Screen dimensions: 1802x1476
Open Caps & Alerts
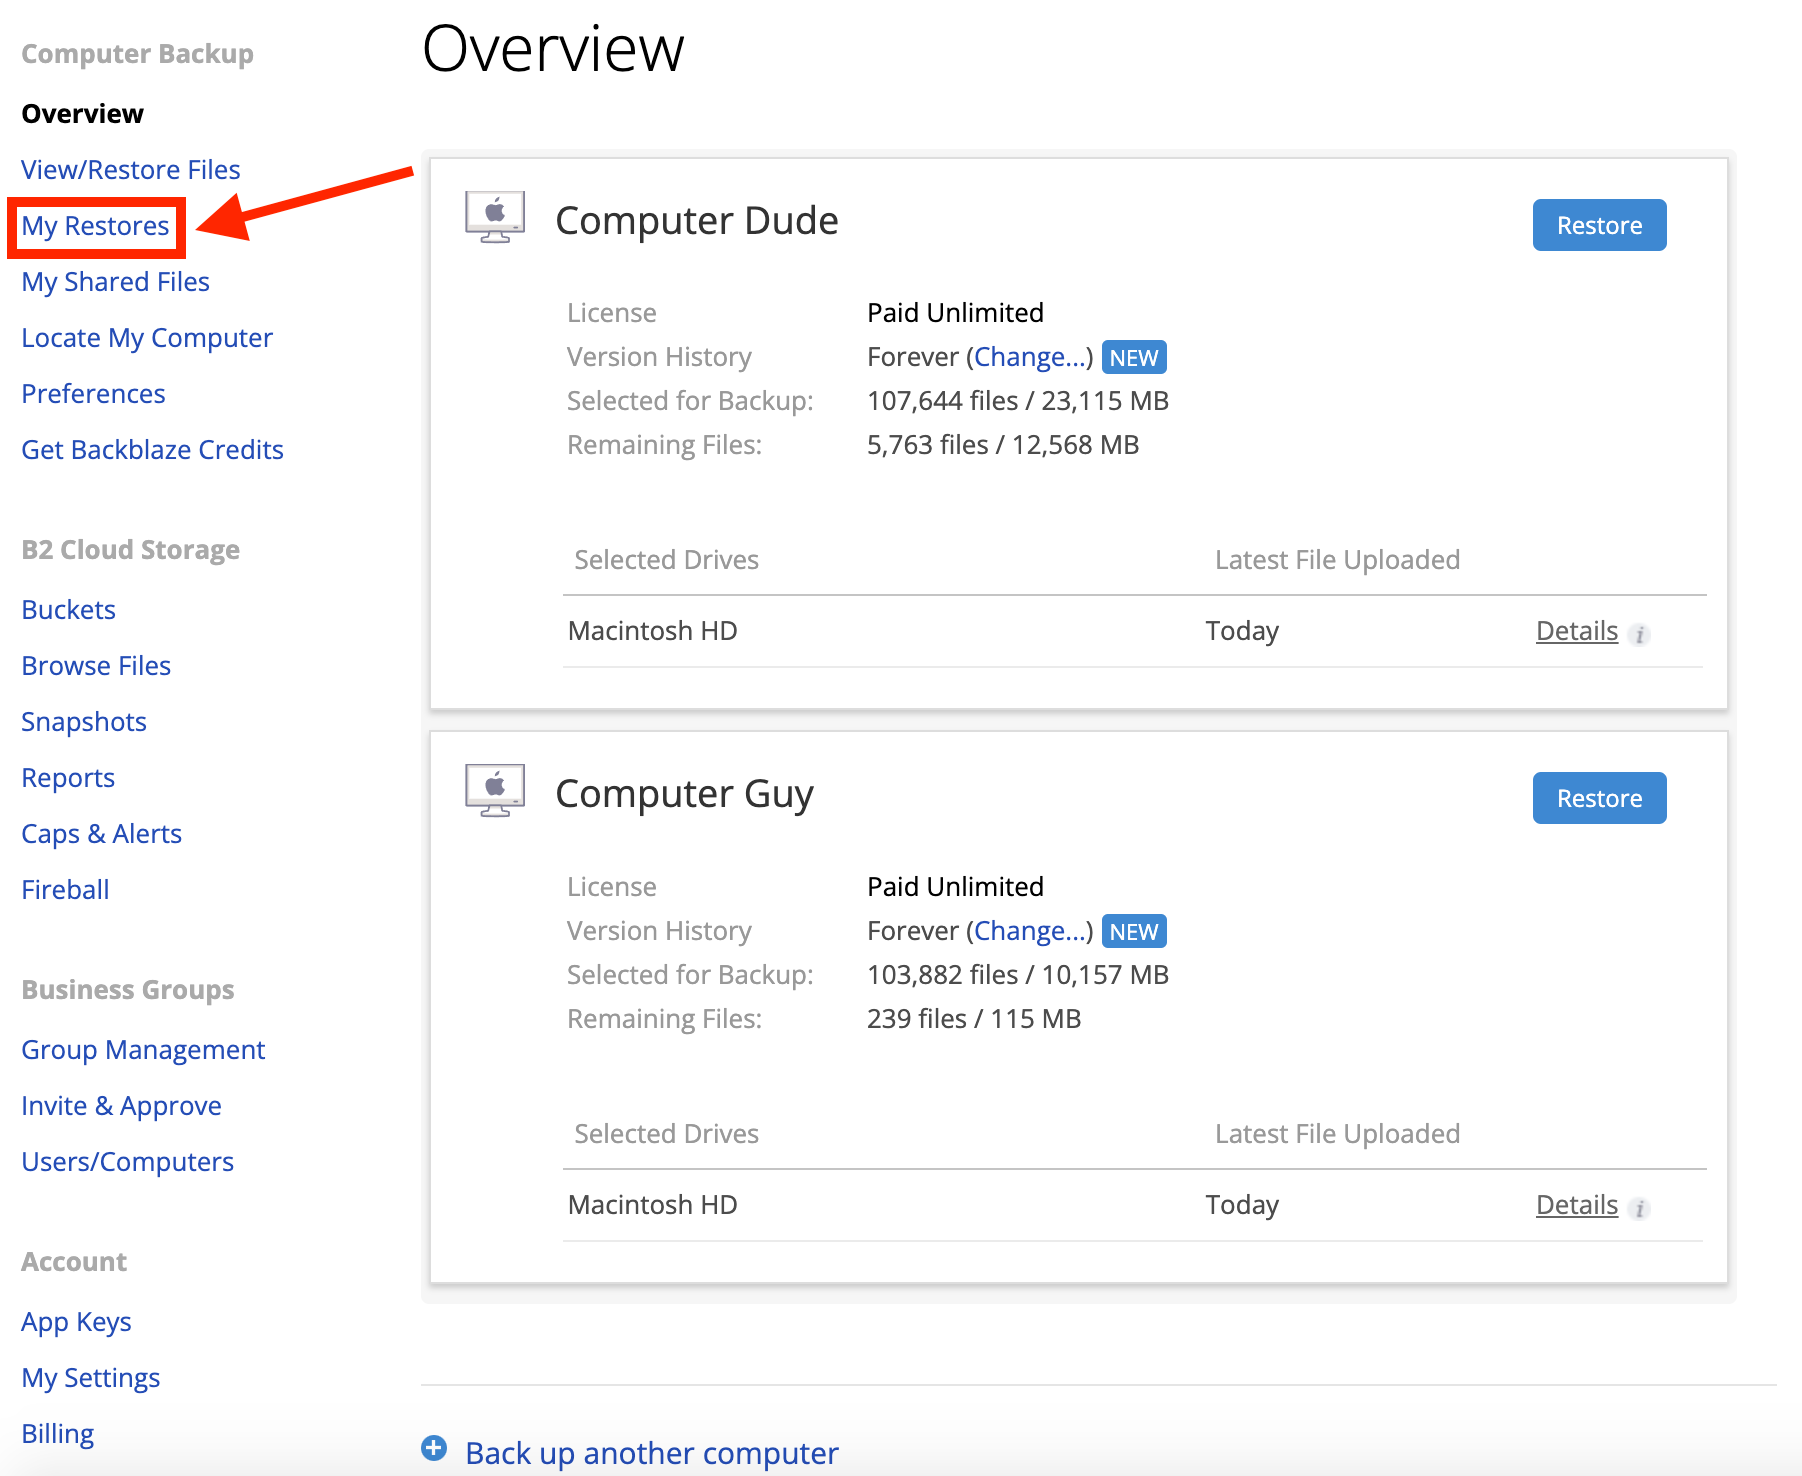102,834
